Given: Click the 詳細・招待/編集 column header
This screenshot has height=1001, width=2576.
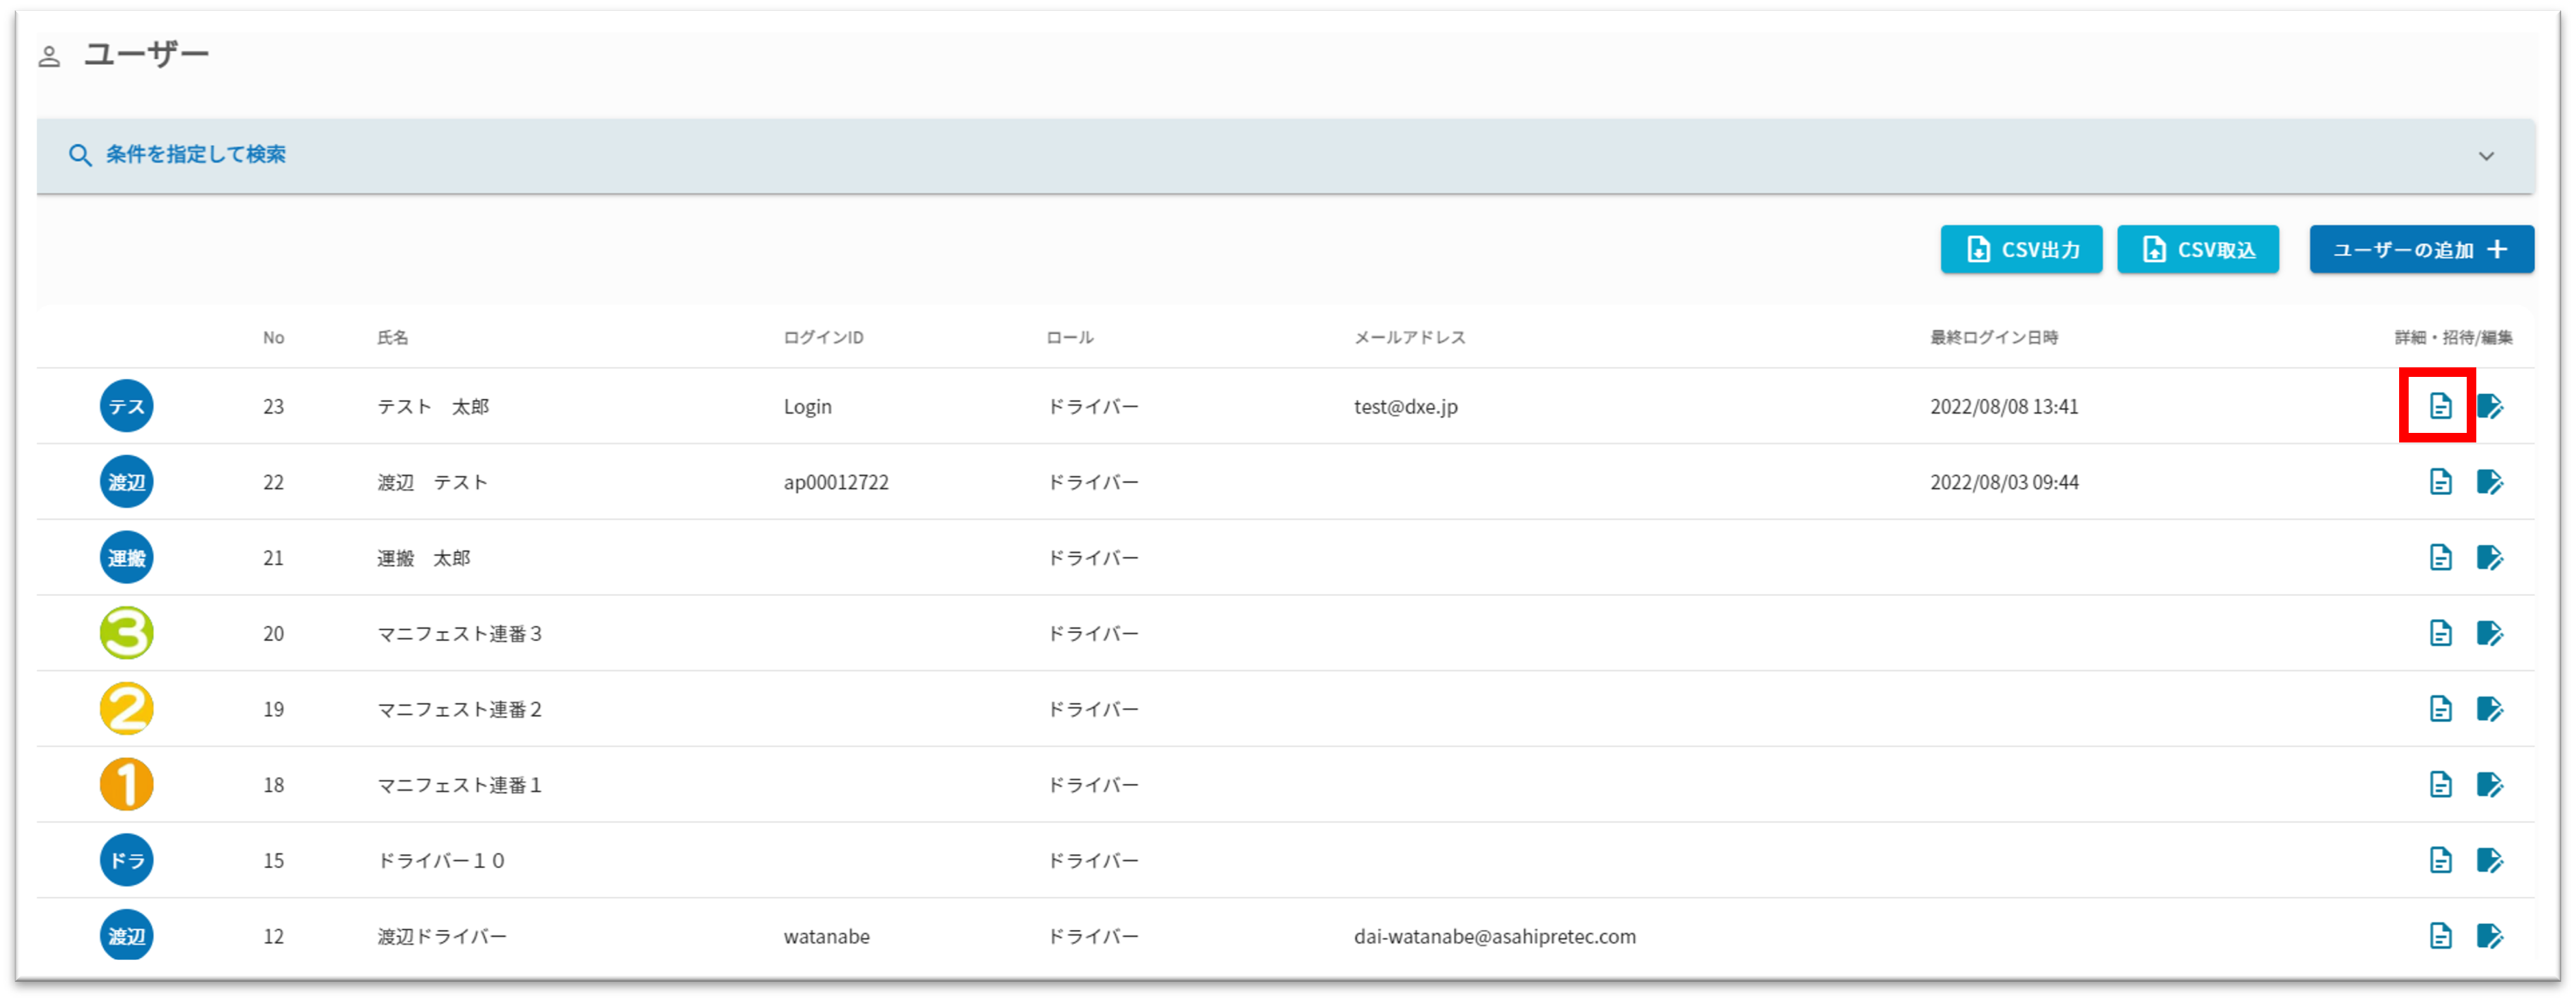Looking at the screenshot, I should tap(2453, 338).
